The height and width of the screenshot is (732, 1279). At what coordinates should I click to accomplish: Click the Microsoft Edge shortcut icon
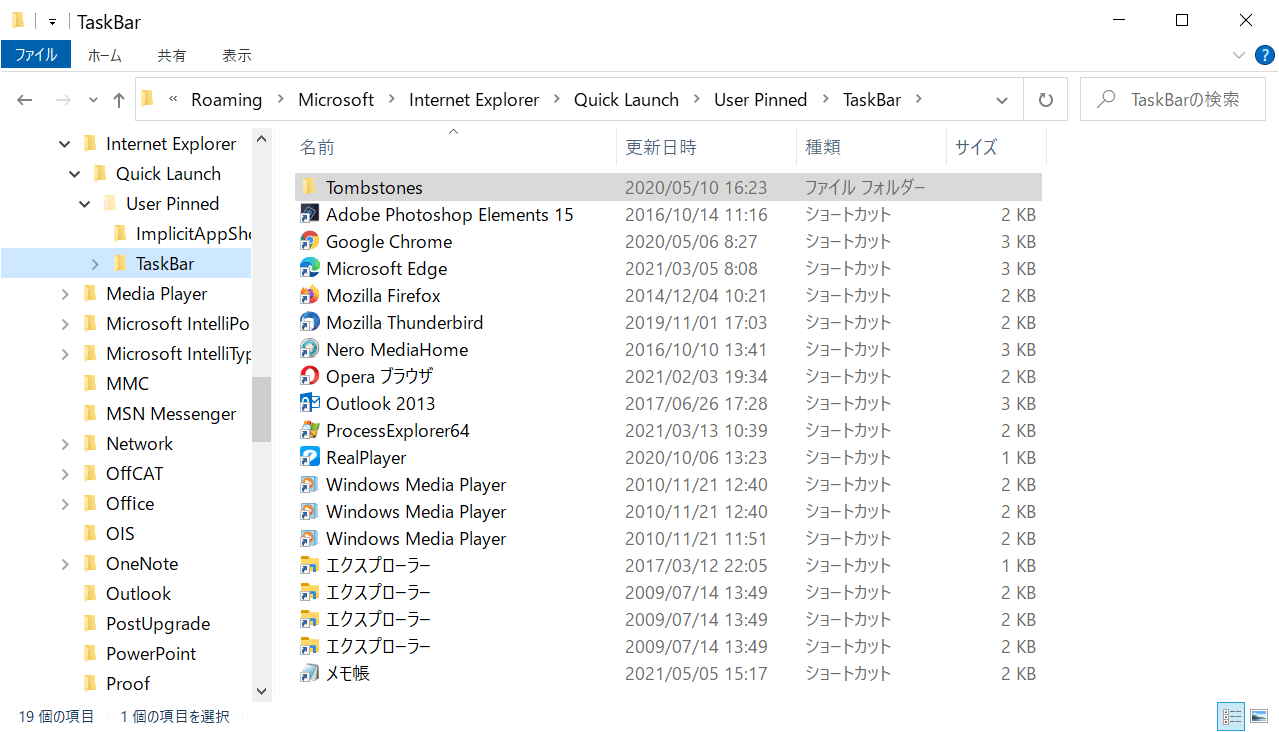point(310,268)
